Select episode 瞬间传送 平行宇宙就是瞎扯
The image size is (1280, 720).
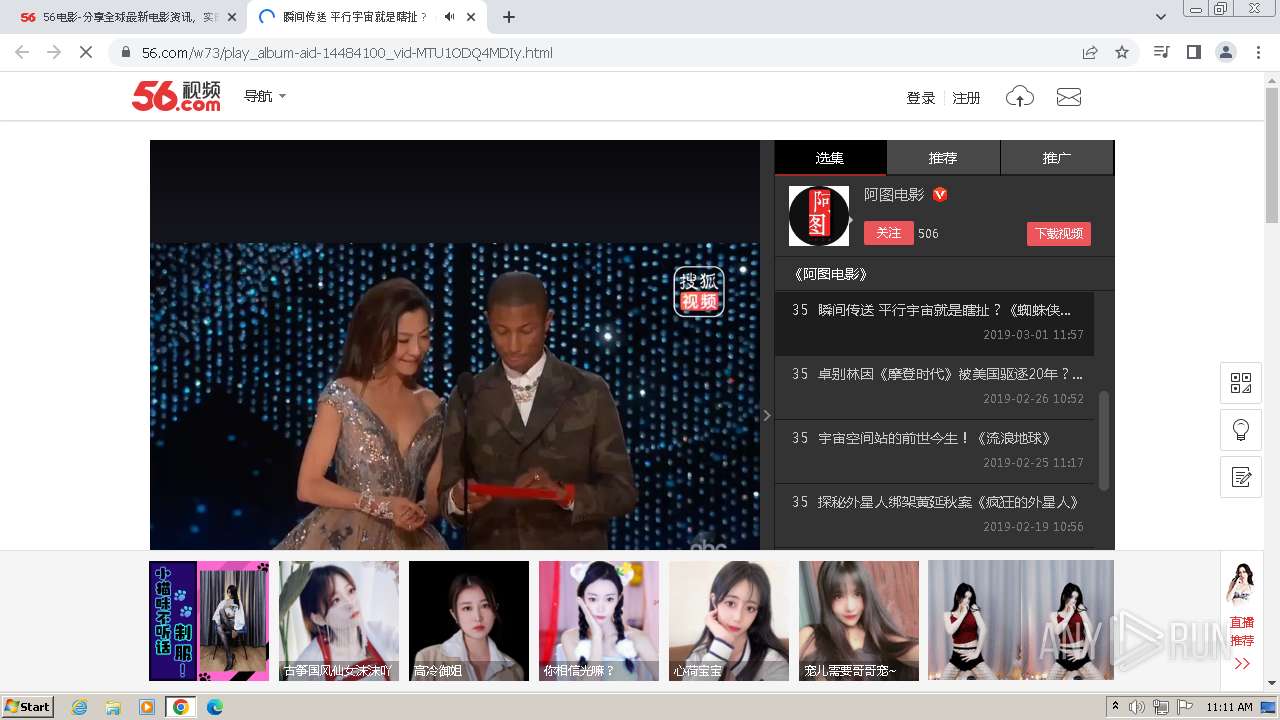tap(934, 322)
